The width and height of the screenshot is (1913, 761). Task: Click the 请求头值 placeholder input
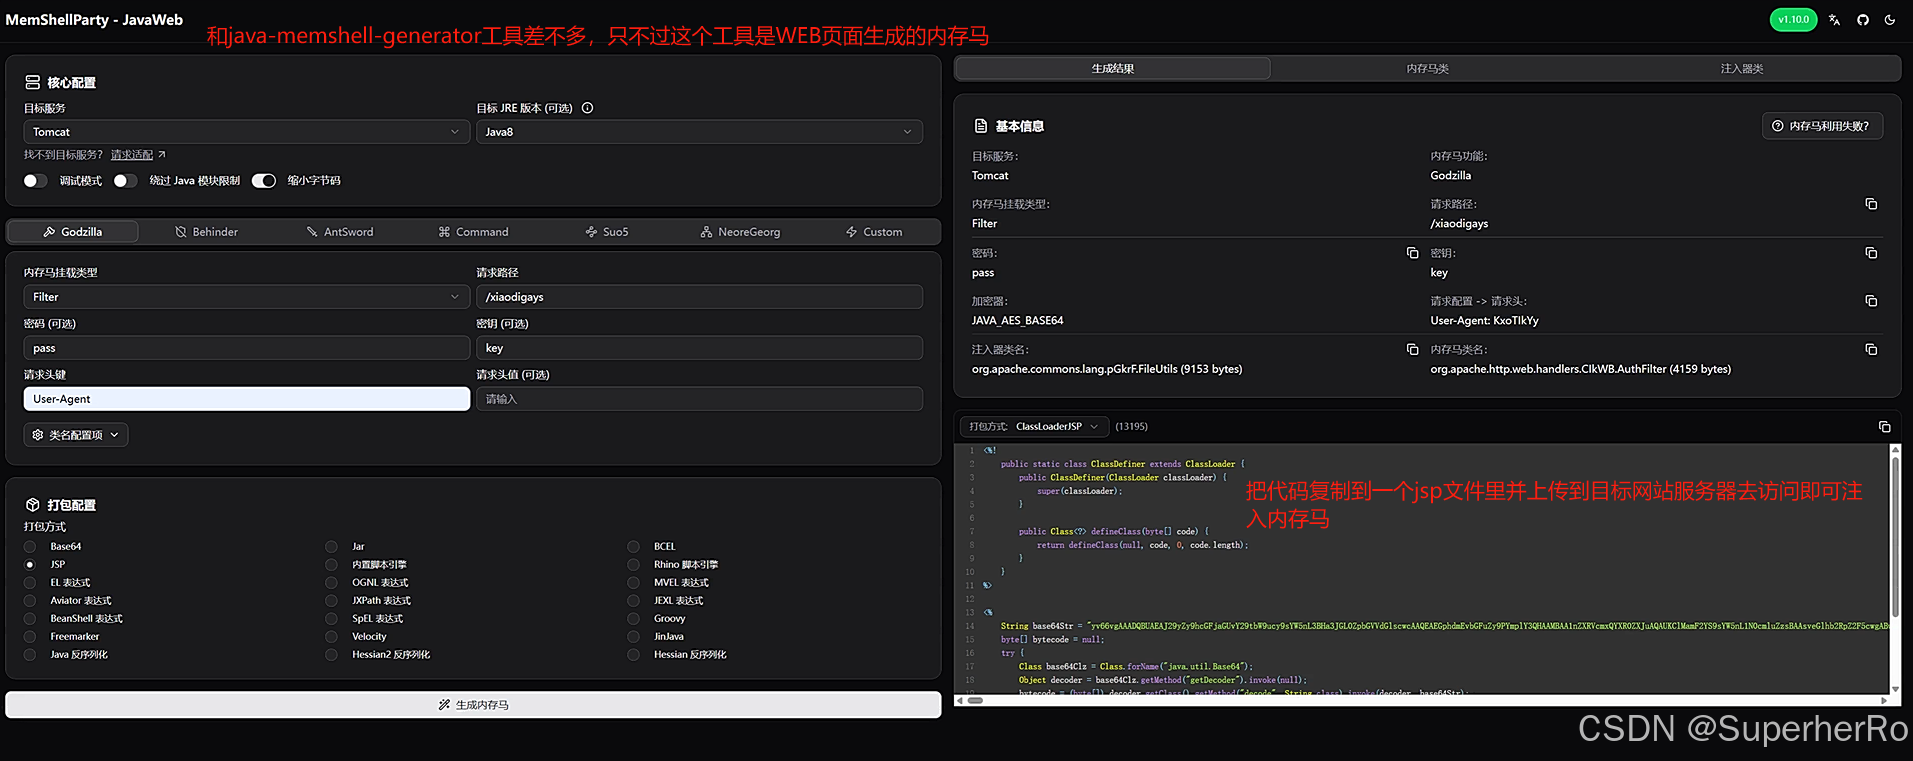[x=699, y=399]
